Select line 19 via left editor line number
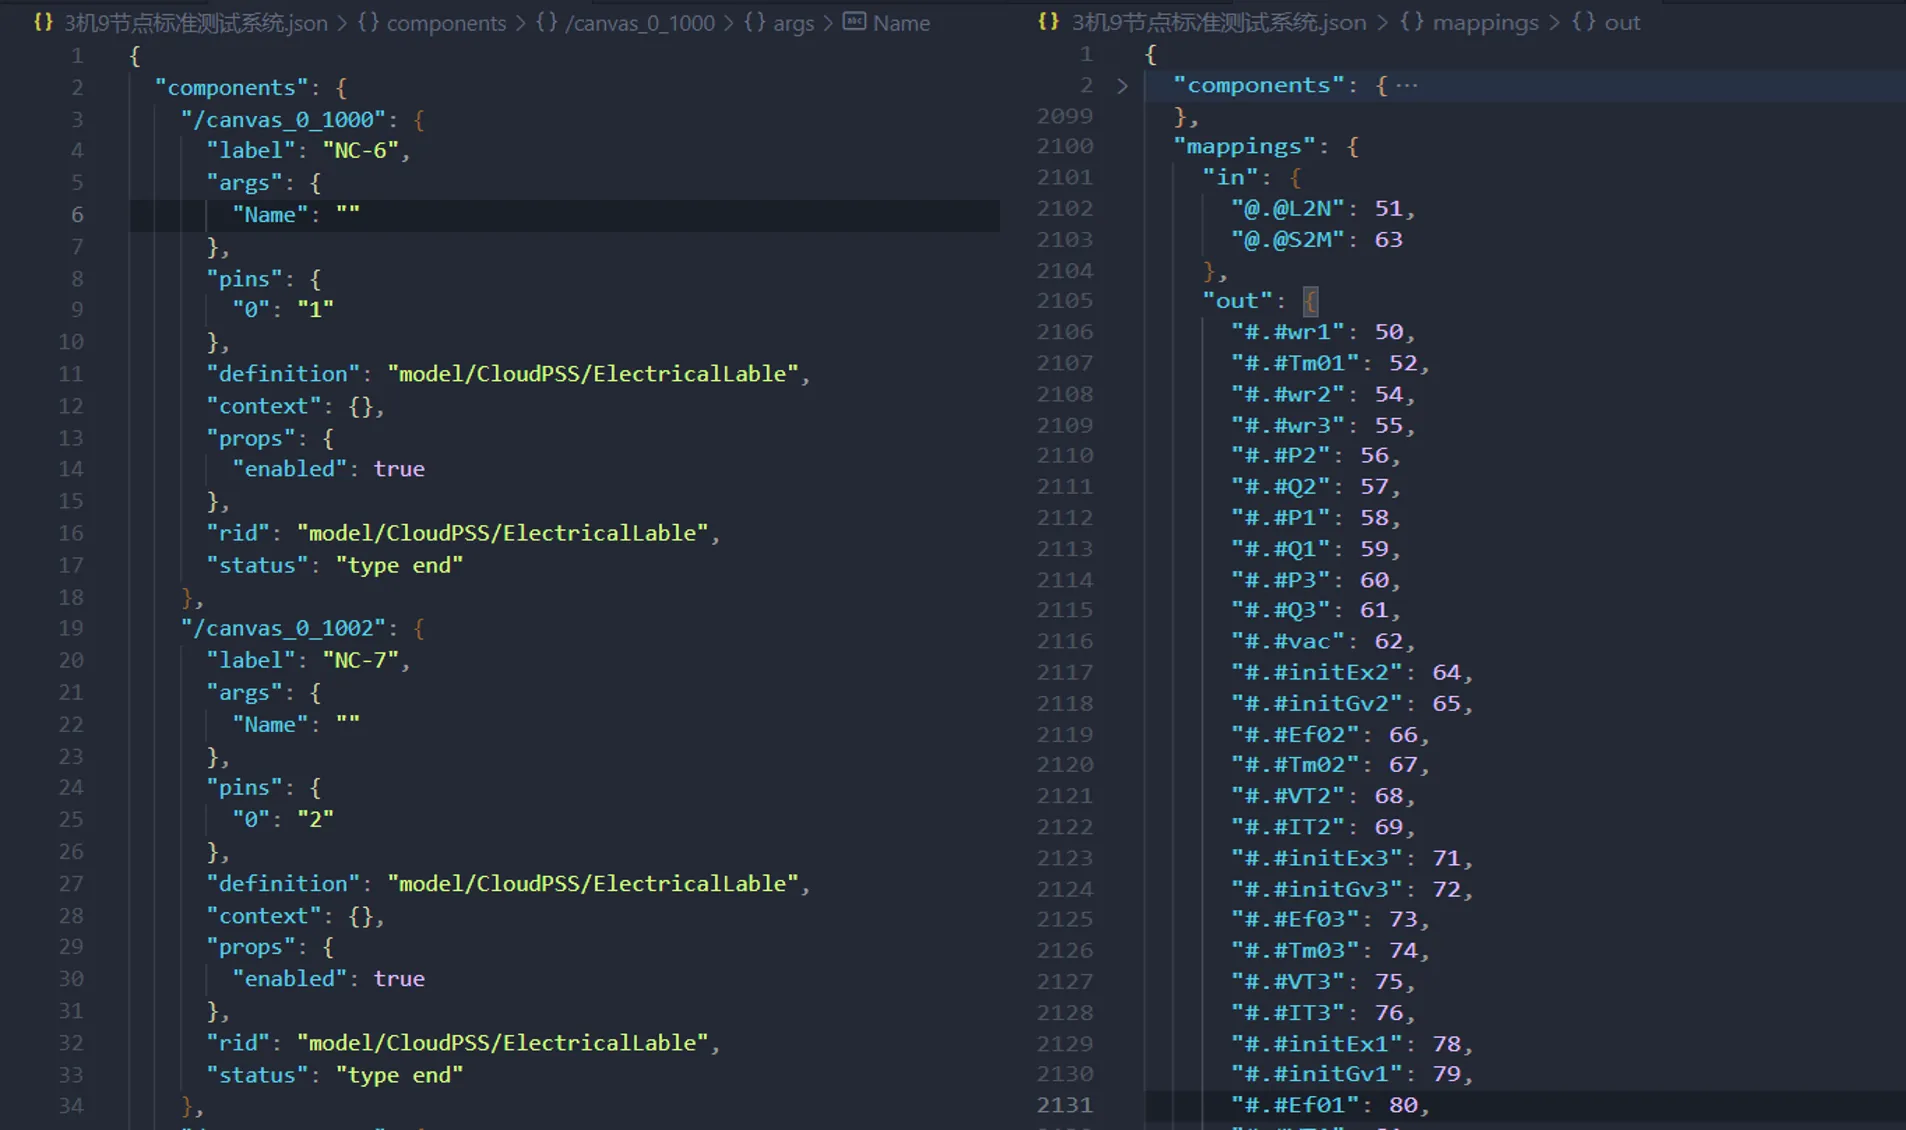The width and height of the screenshot is (1906, 1130). pos(71,629)
